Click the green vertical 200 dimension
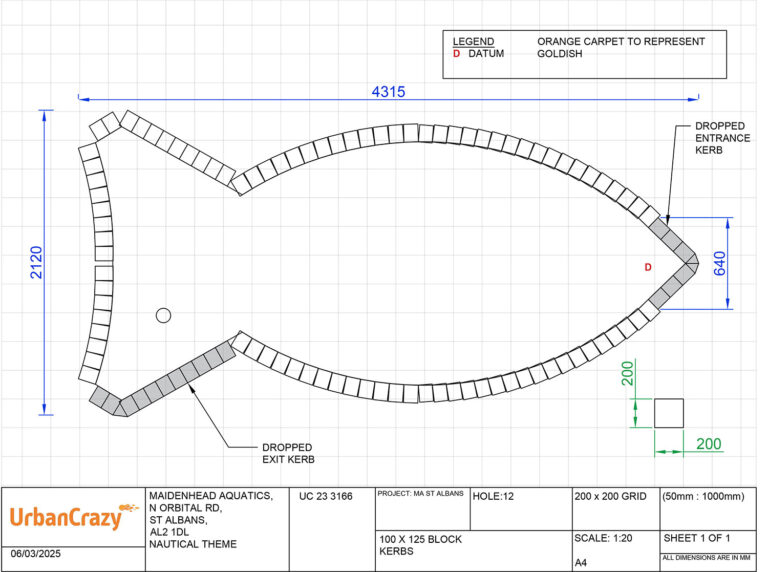 pos(627,373)
